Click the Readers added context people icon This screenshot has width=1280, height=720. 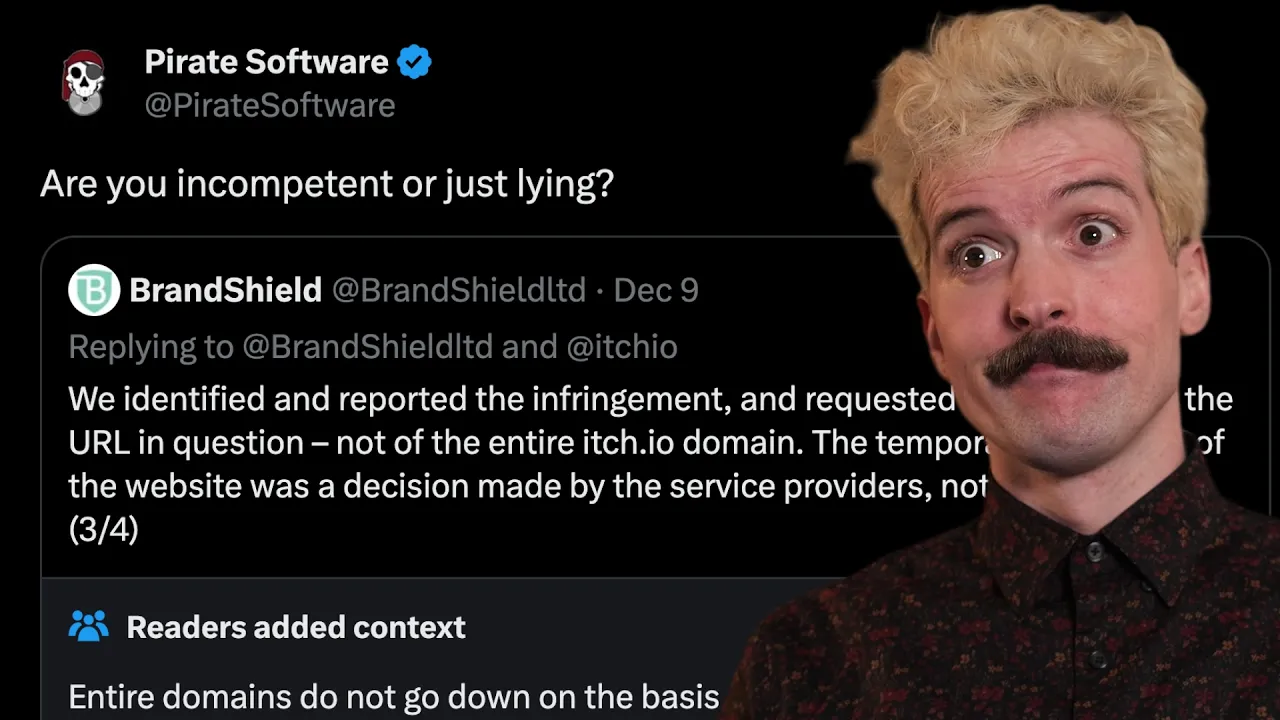(88, 627)
